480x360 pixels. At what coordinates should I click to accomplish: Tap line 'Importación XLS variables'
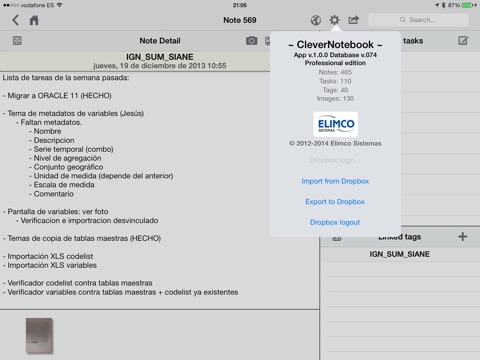(50, 265)
